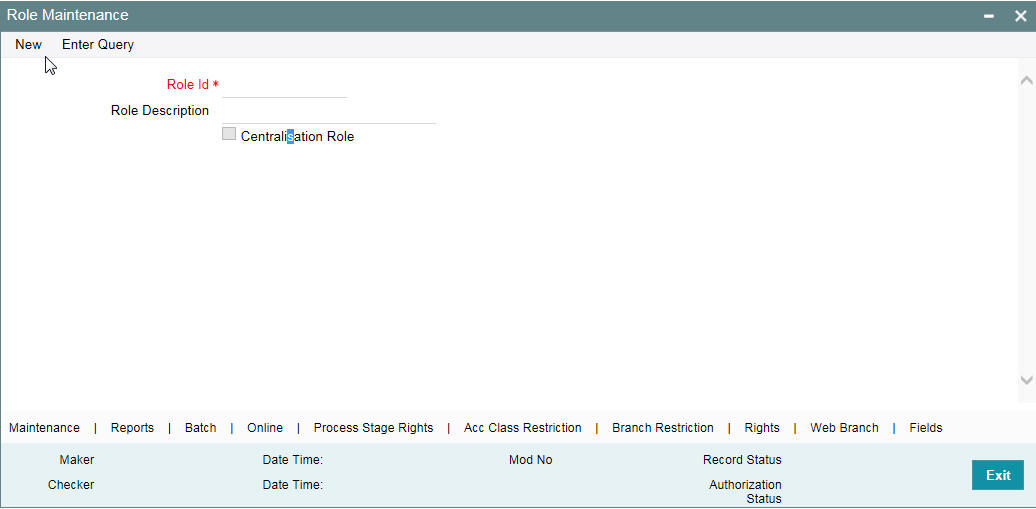Open Branch Restriction link
The width and height of the screenshot is (1036, 509).
[x=663, y=428]
